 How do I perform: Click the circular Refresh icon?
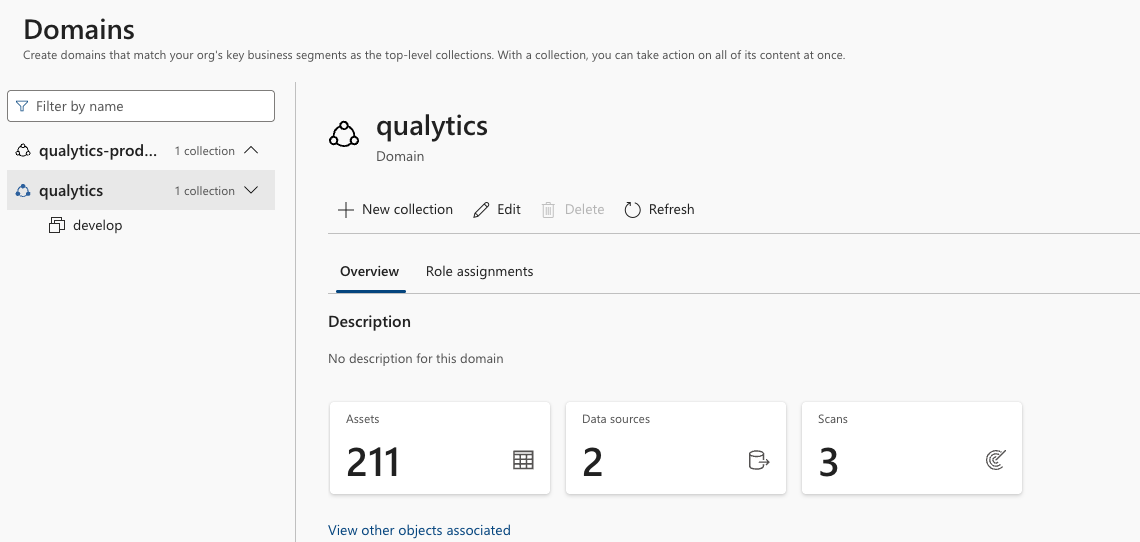pos(632,210)
